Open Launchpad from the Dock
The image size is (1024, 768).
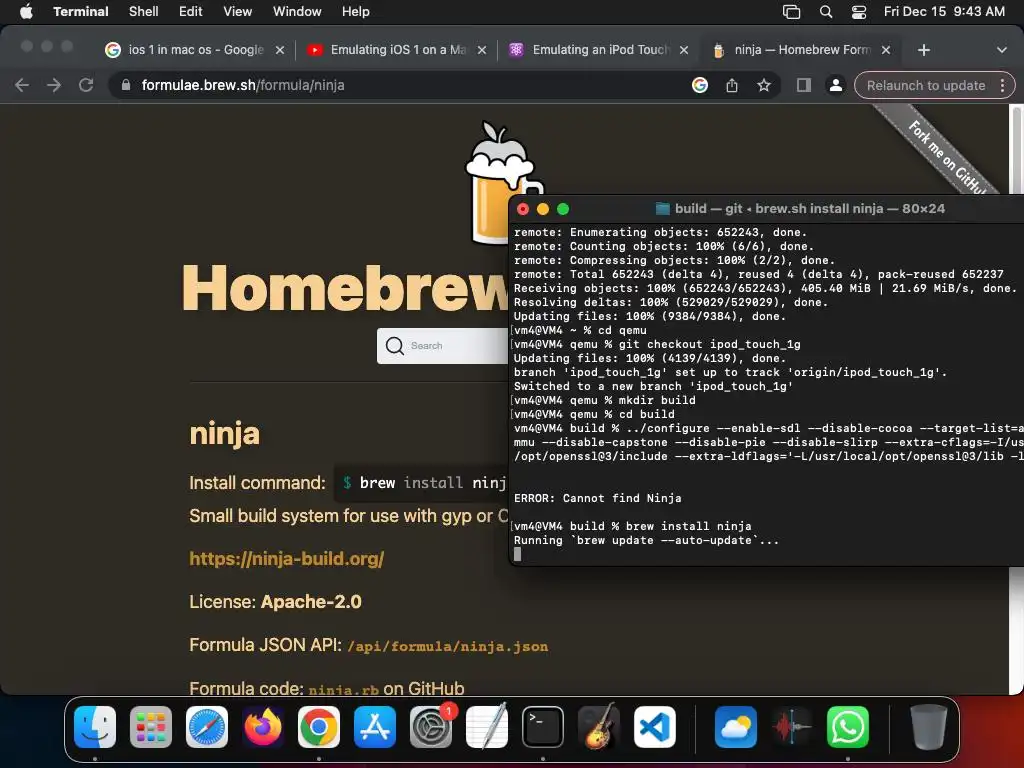pyautogui.click(x=151, y=727)
